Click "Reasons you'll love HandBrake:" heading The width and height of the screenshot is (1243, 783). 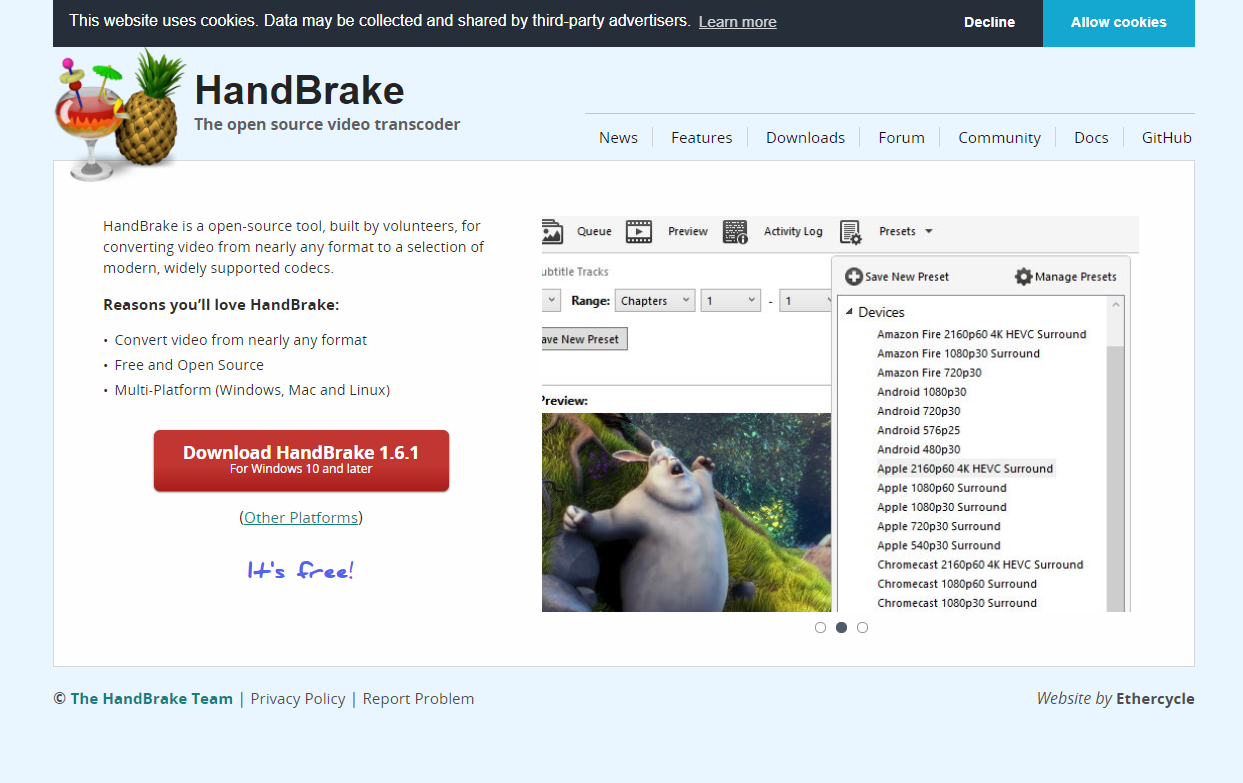[221, 305]
